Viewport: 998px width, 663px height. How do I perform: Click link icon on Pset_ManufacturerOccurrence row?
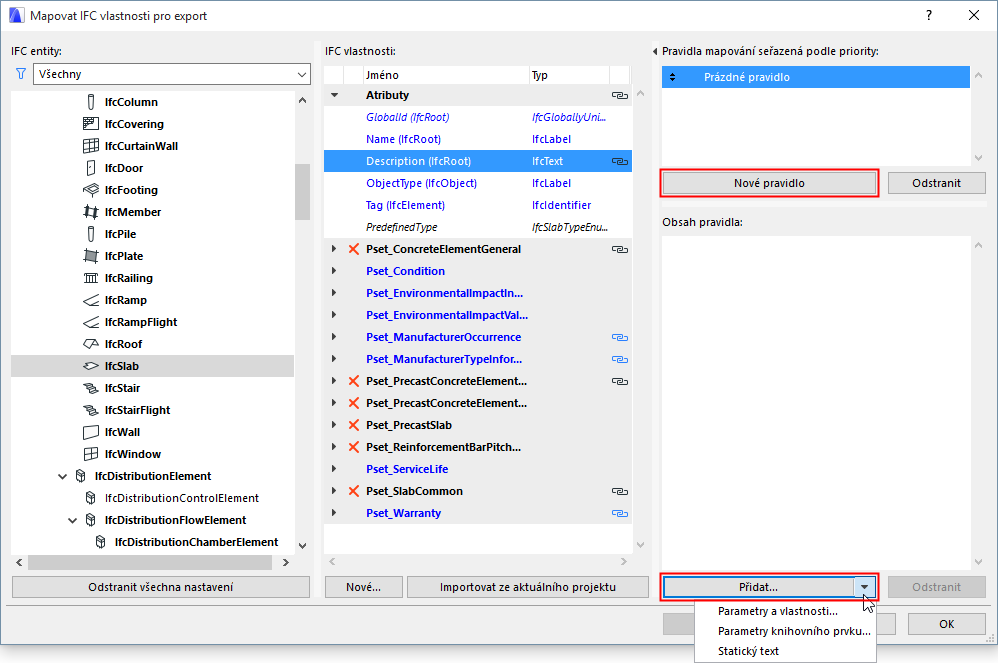[x=619, y=337]
